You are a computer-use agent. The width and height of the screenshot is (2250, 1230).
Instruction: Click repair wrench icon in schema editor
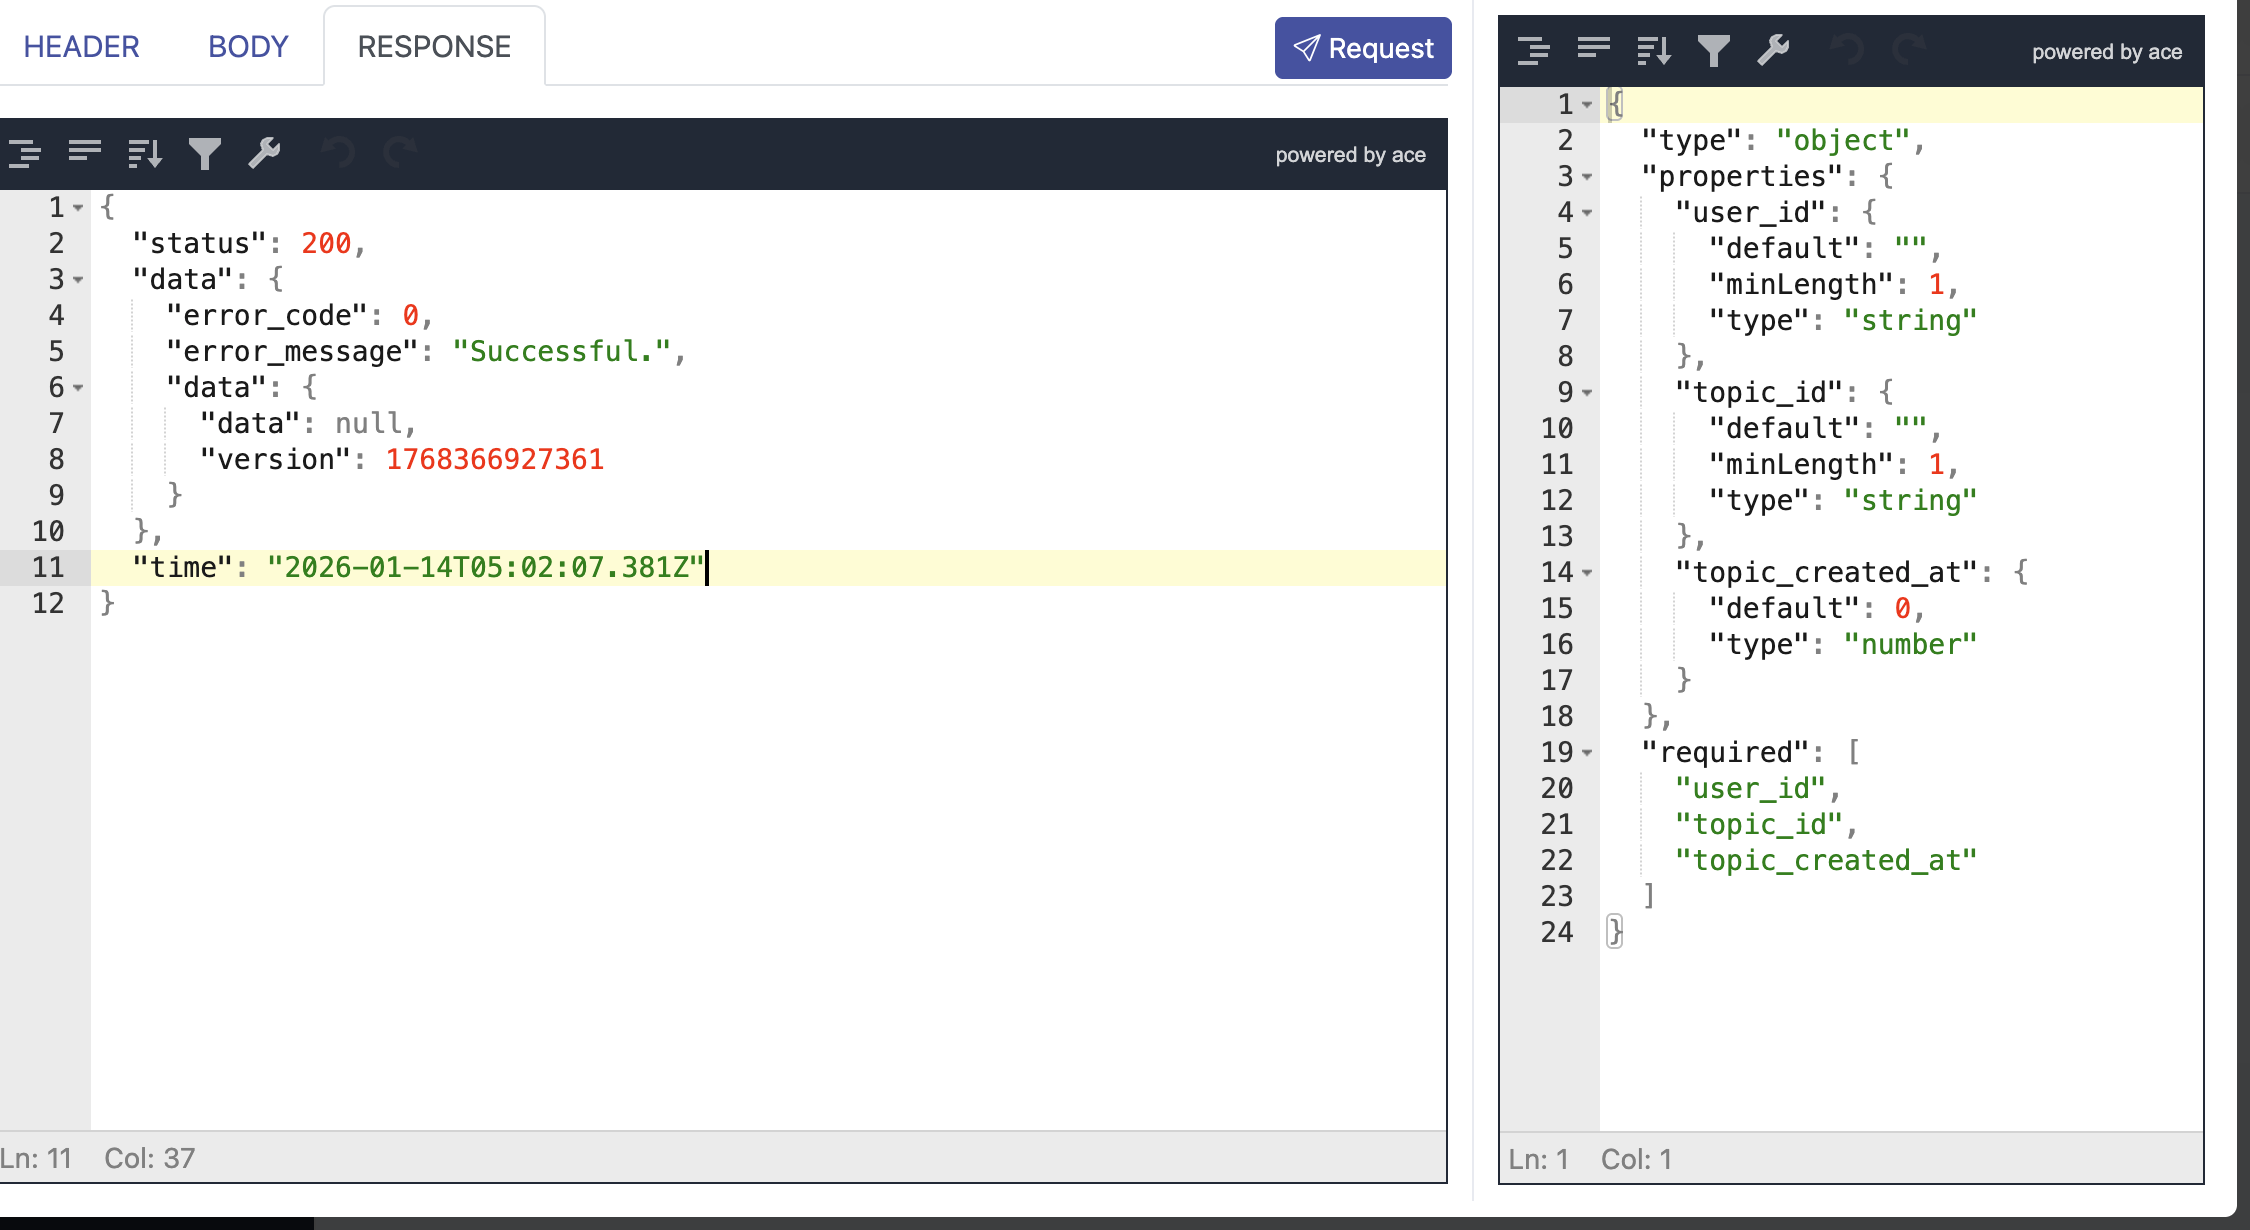coord(1773,50)
